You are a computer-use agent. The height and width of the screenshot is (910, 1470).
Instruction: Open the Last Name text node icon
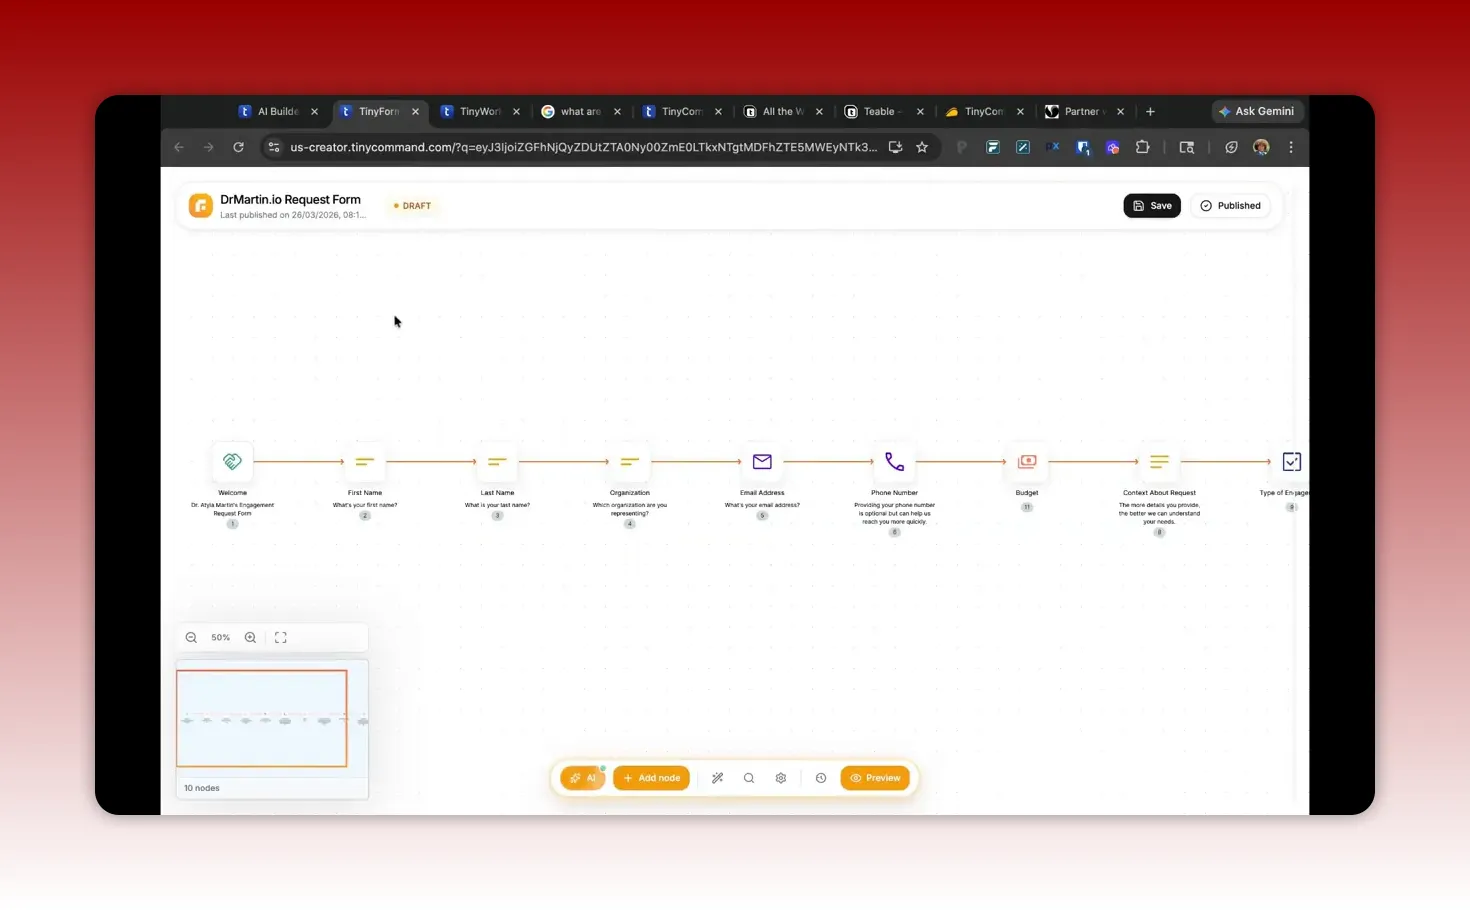pyautogui.click(x=497, y=461)
